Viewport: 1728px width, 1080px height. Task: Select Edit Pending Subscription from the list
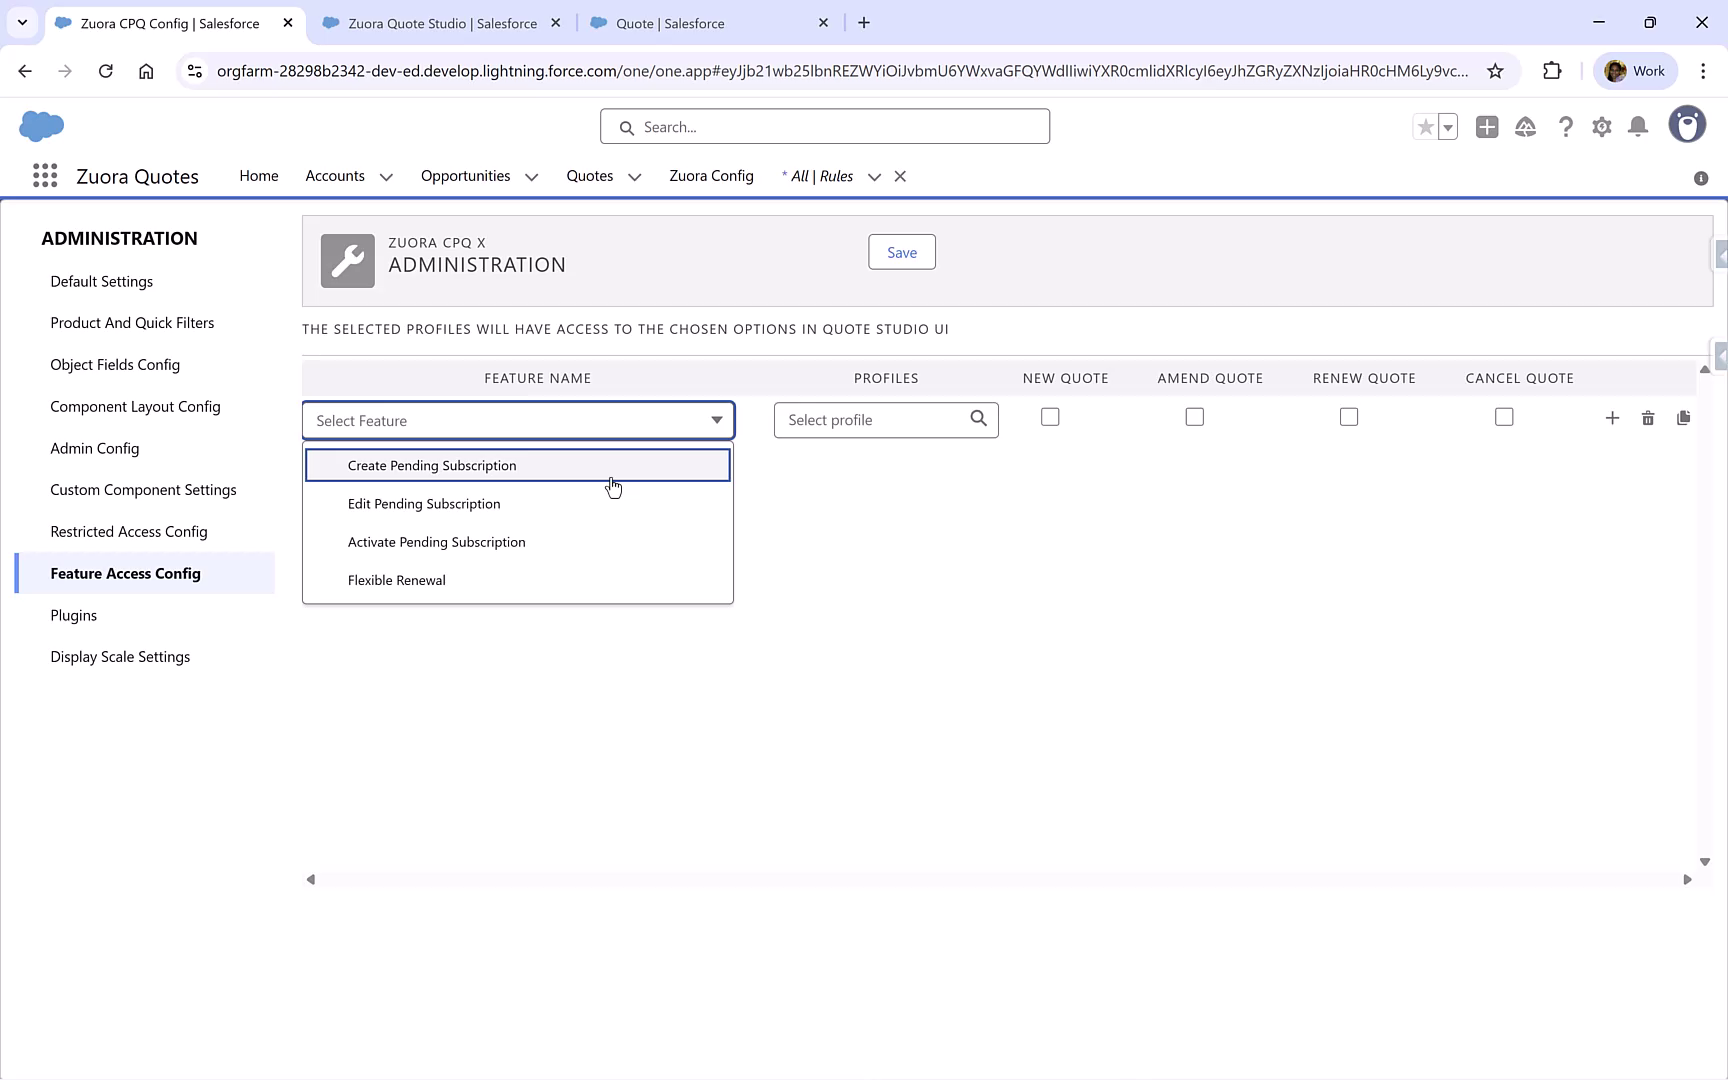click(x=423, y=503)
